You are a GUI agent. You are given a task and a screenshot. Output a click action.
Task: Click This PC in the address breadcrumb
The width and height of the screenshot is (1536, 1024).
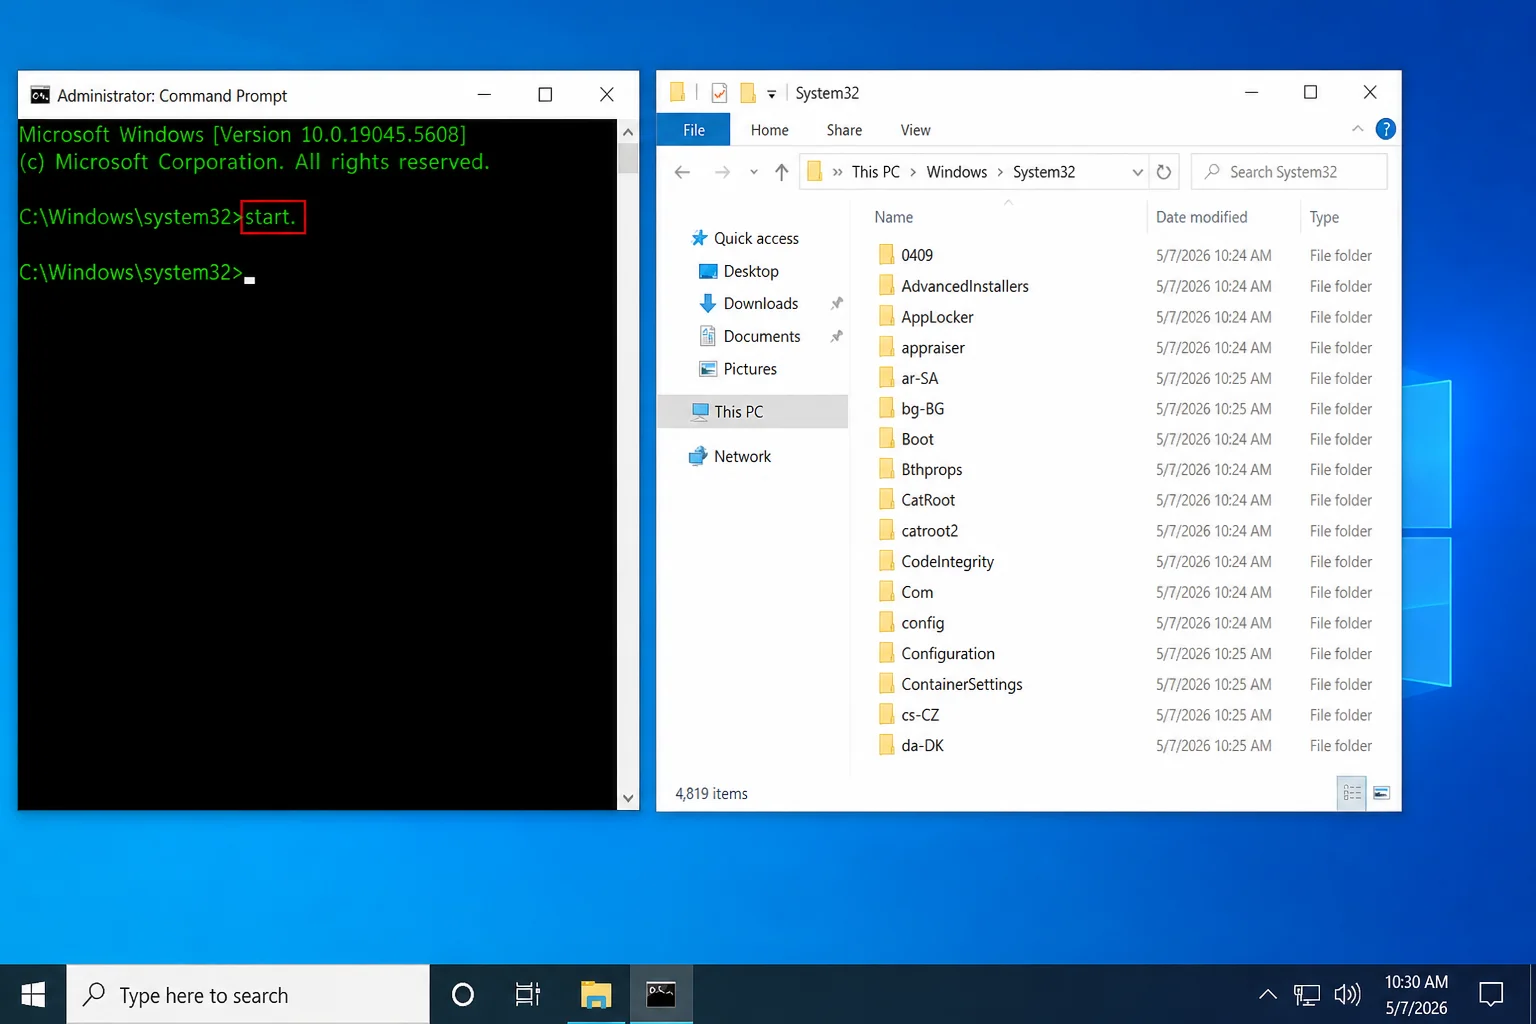coord(875,172)
